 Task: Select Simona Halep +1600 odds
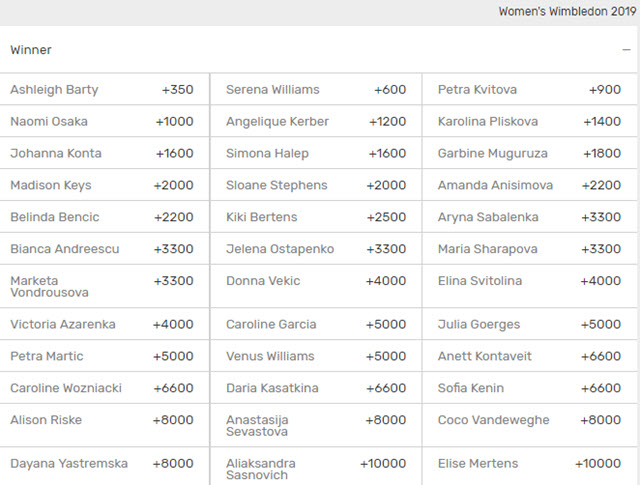point(316,154)
